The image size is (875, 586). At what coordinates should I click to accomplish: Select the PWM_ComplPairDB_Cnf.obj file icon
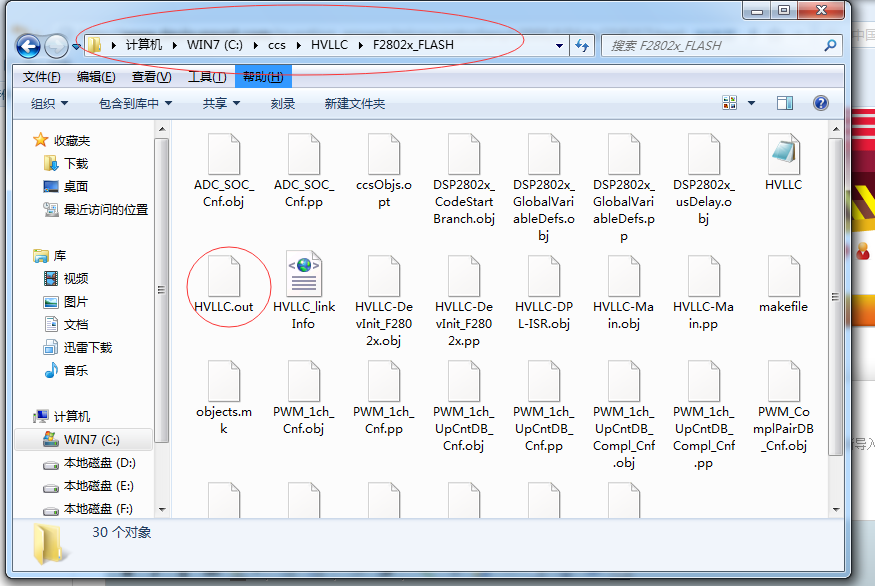(783, 381)
